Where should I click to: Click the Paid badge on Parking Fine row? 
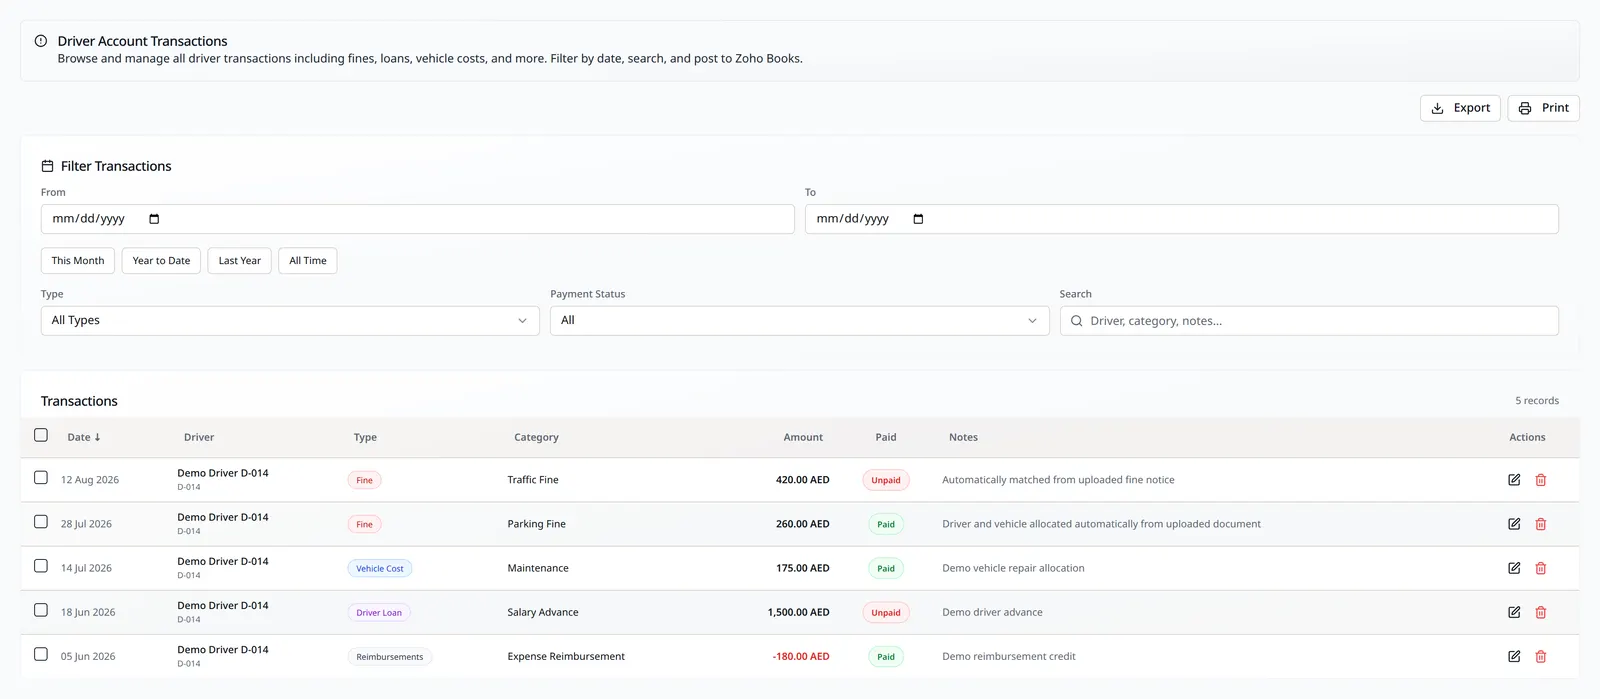click(x=886, y=524)
